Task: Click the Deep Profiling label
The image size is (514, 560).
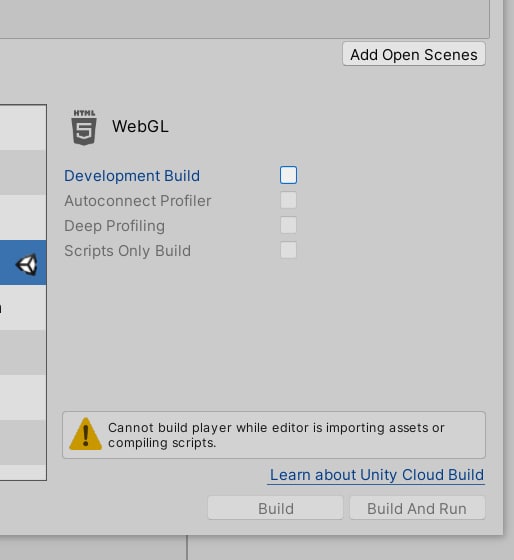Action: 115,226
